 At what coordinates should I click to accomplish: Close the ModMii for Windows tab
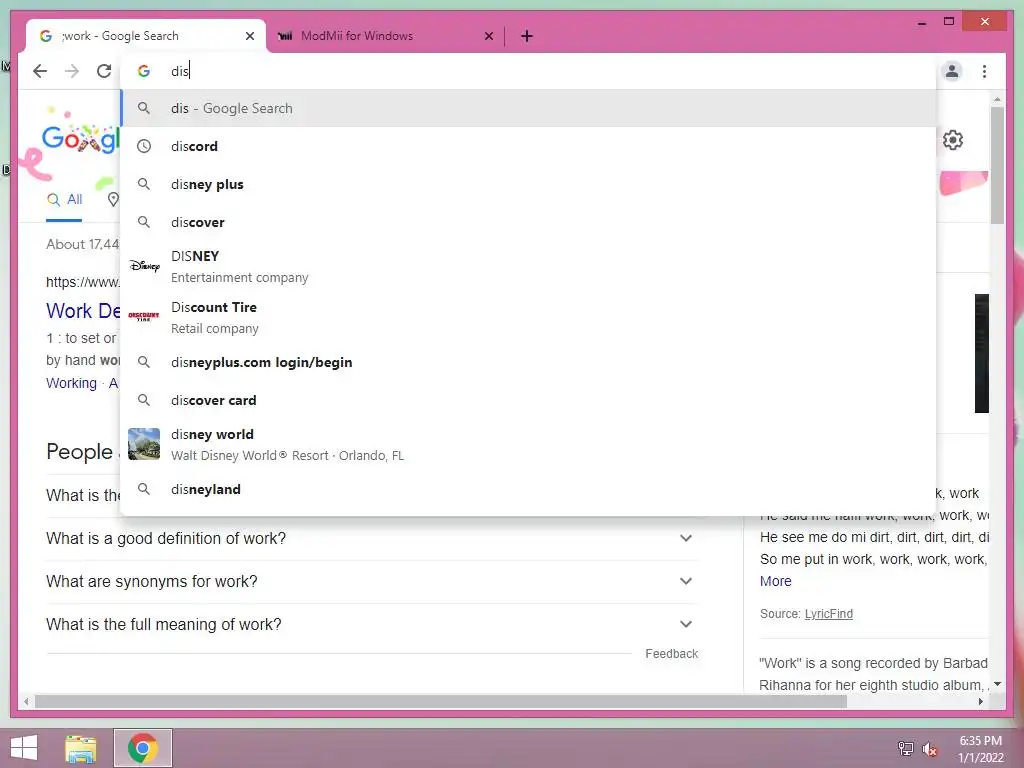[488, 36]
